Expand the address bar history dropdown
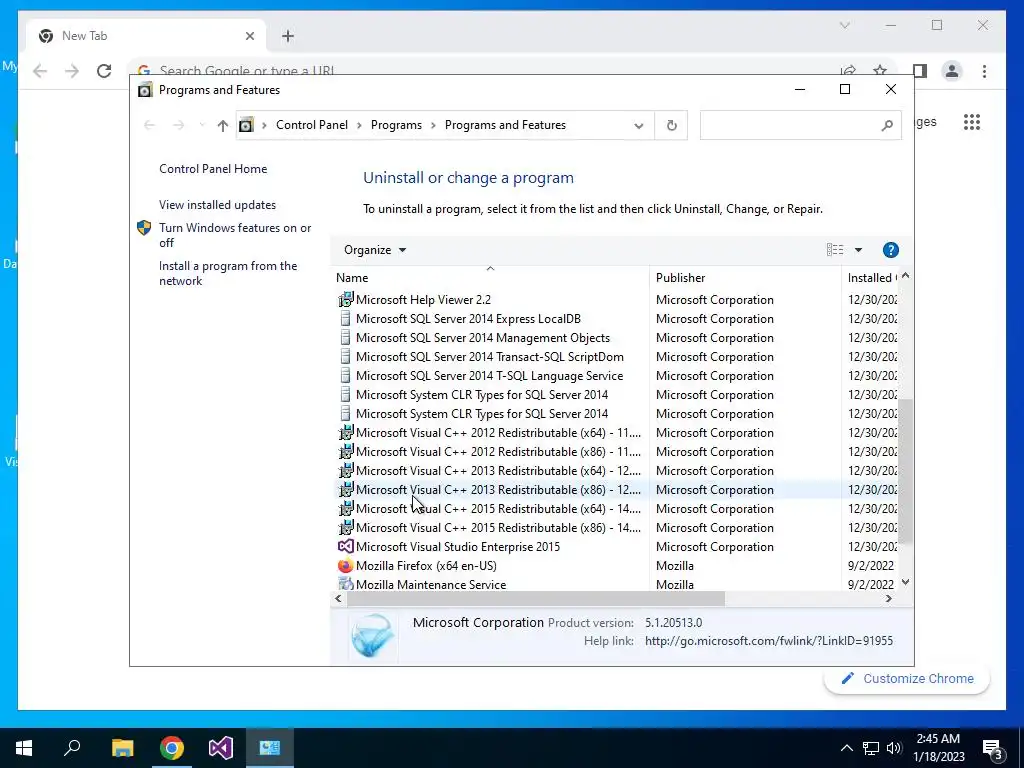 [639, 125]
